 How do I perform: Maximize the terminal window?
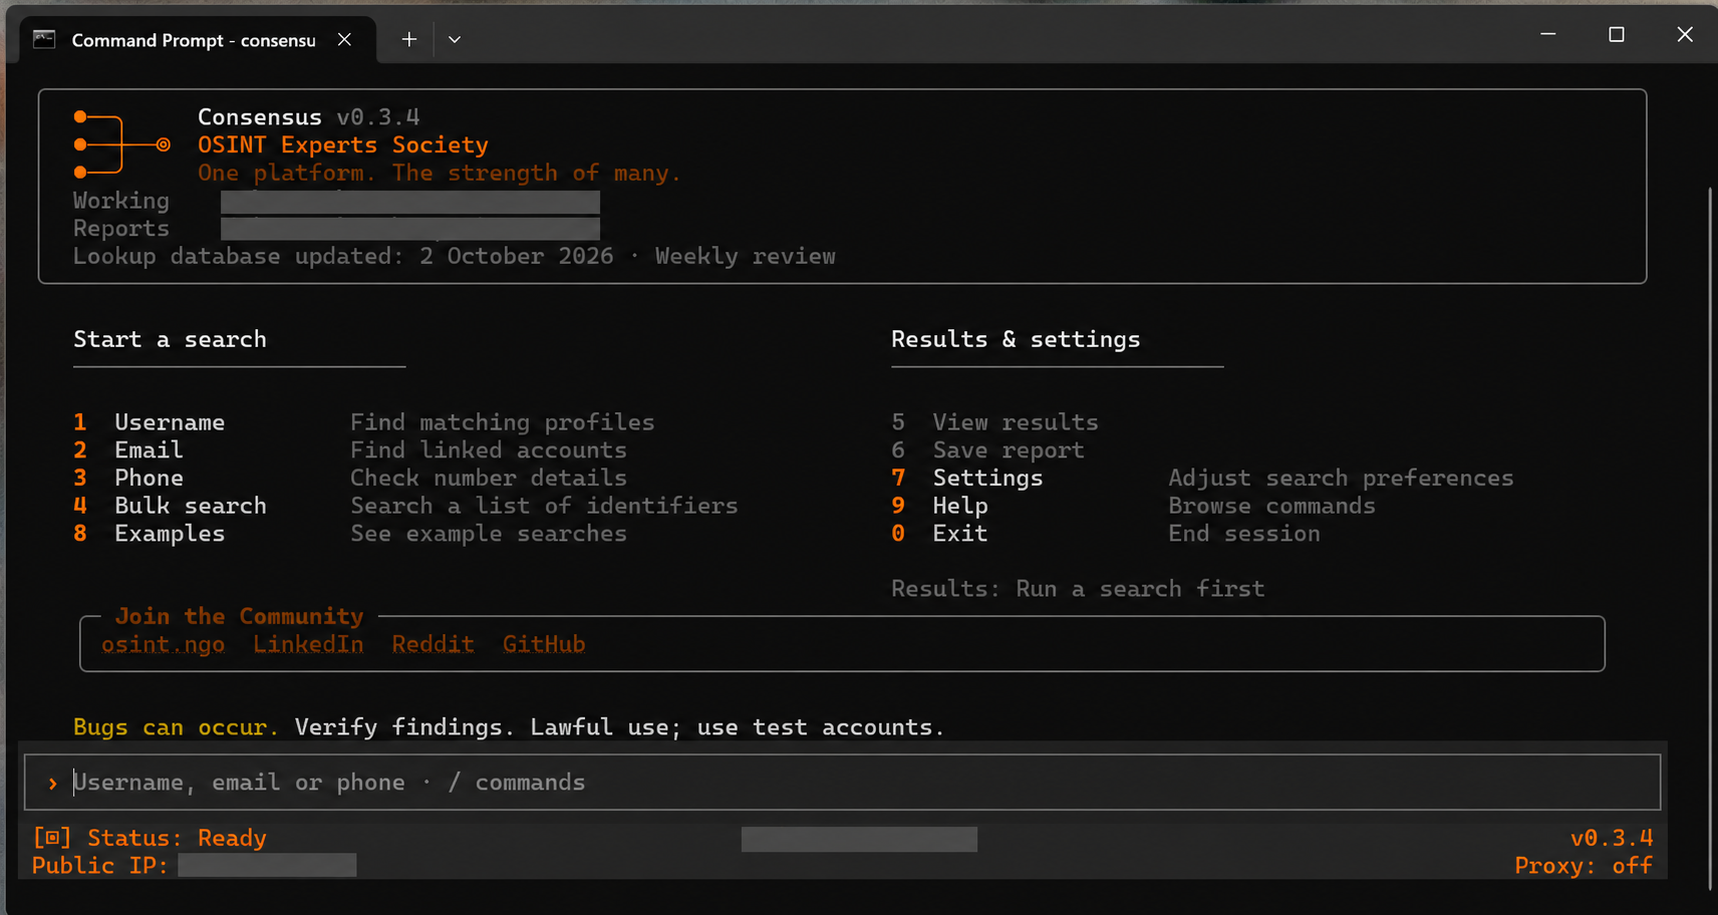click(1616, 34)
